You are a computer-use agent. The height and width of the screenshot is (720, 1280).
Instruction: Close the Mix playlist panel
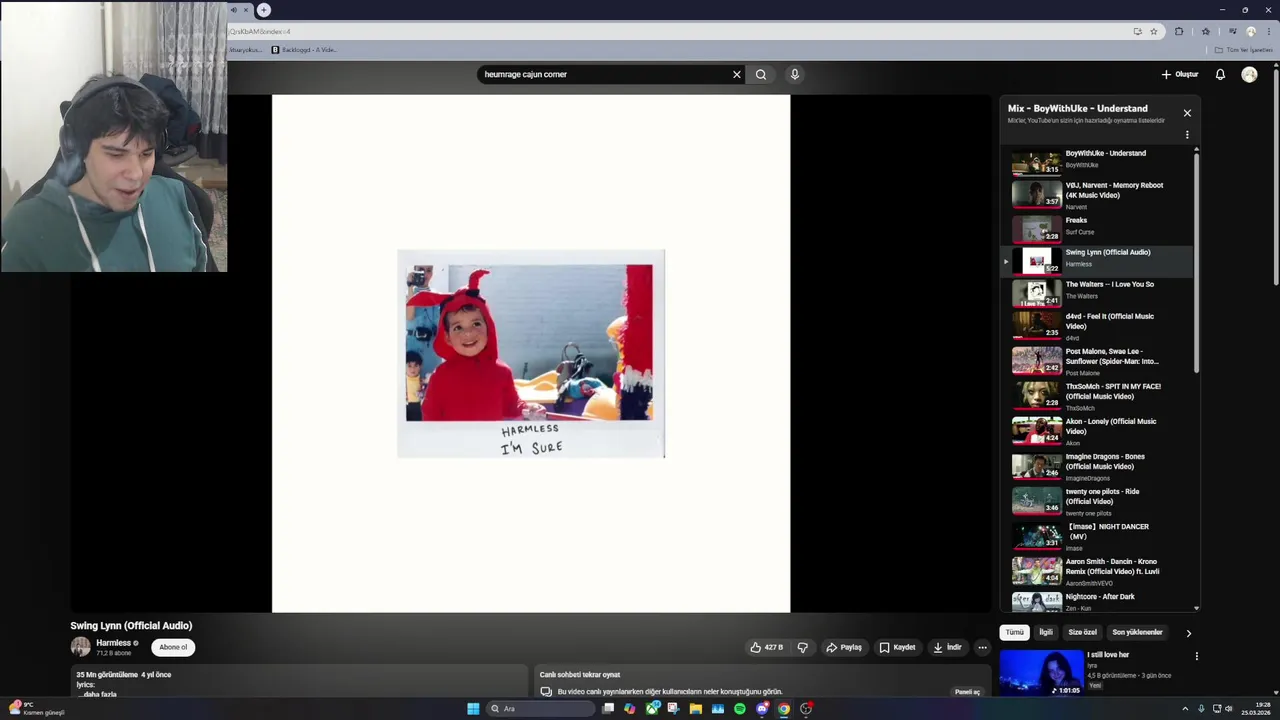(1187, 113)
